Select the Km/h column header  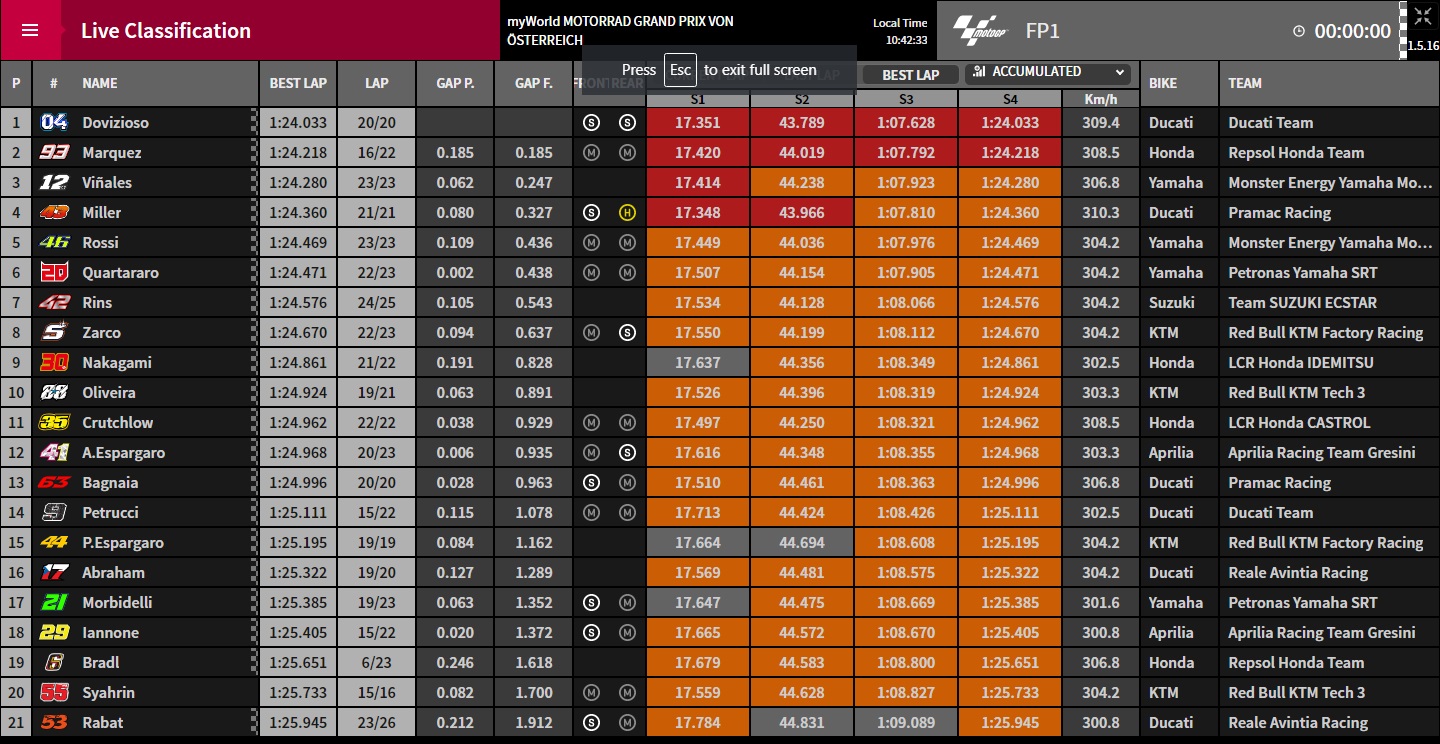[1100, 99]
